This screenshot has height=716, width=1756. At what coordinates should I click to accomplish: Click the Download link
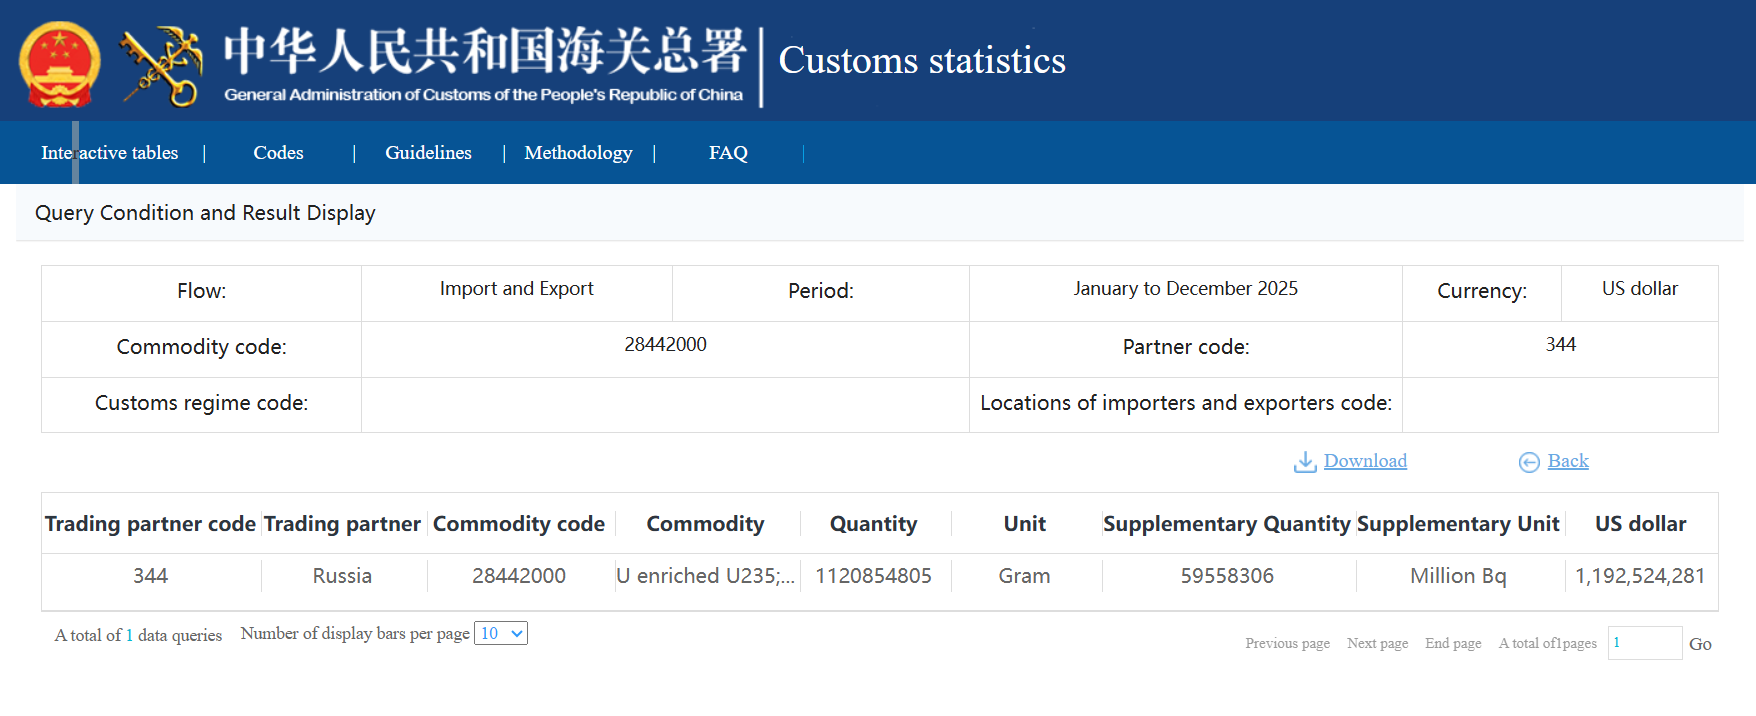click(x=1365, y=461)
